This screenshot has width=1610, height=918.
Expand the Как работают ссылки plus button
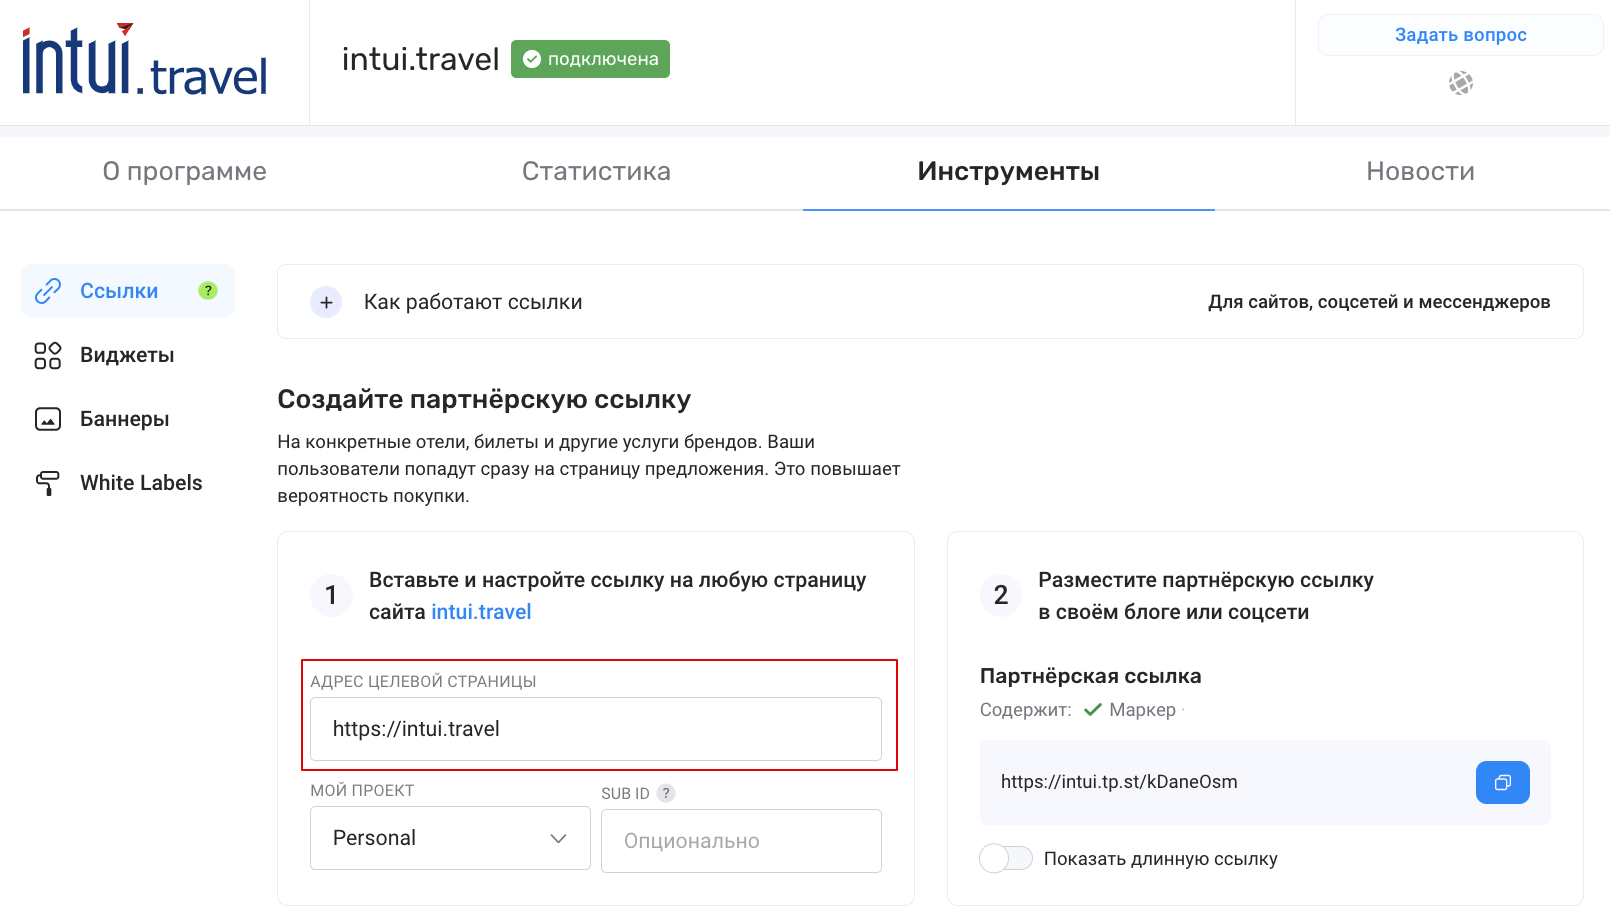click(x=326, y=302)
